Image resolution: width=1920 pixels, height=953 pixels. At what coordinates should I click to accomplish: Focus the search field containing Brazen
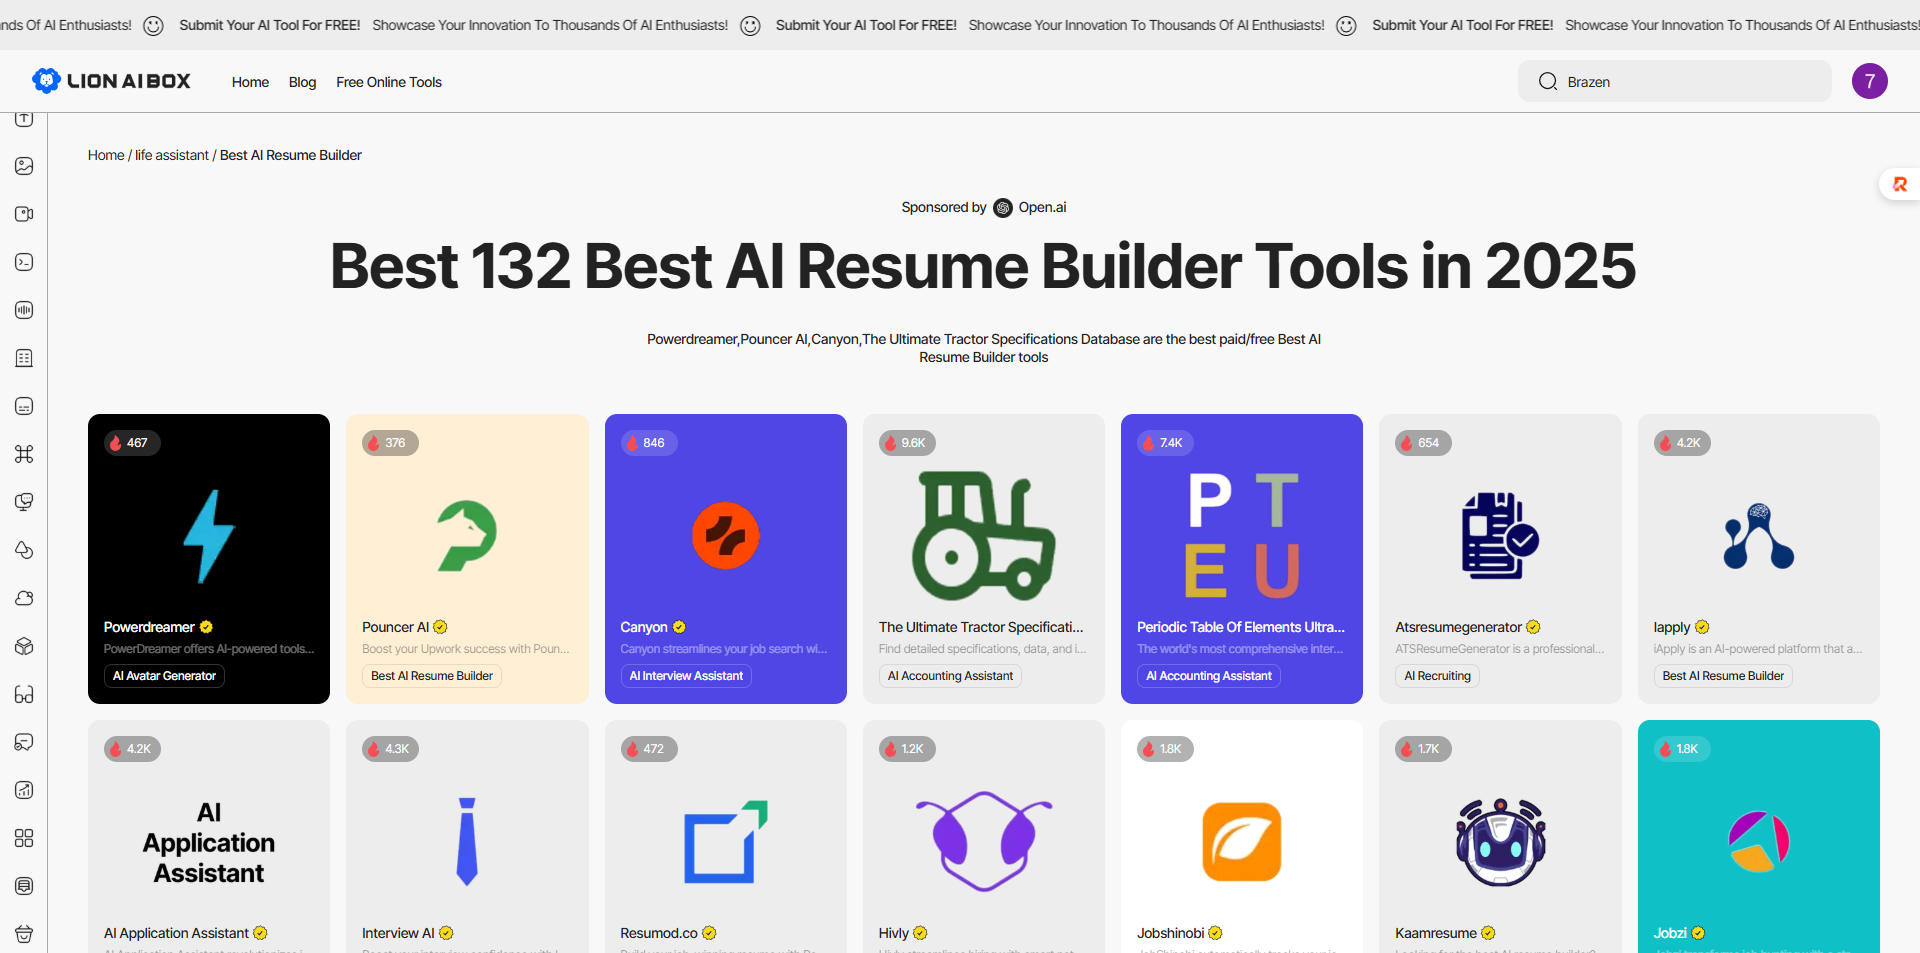coord(1690,82)
